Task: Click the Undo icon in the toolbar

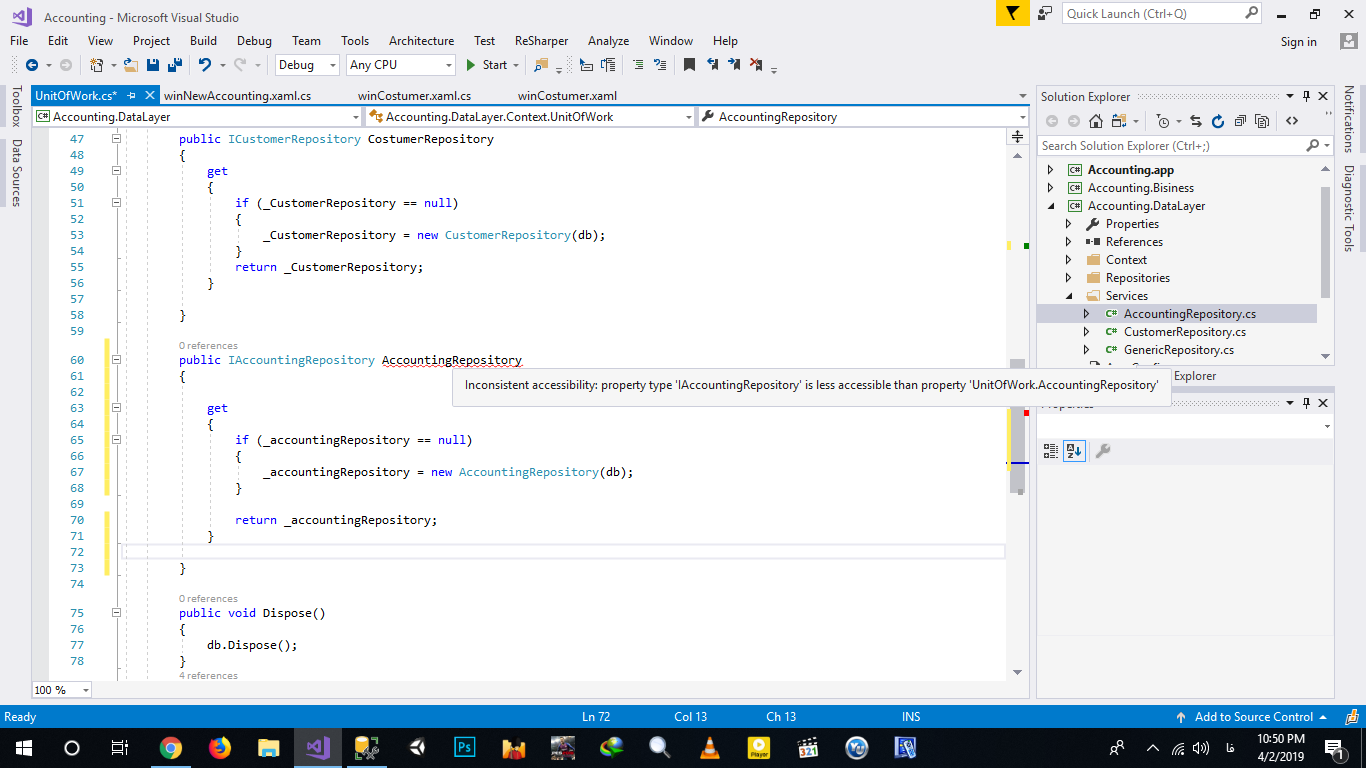Action: point(204,65)
